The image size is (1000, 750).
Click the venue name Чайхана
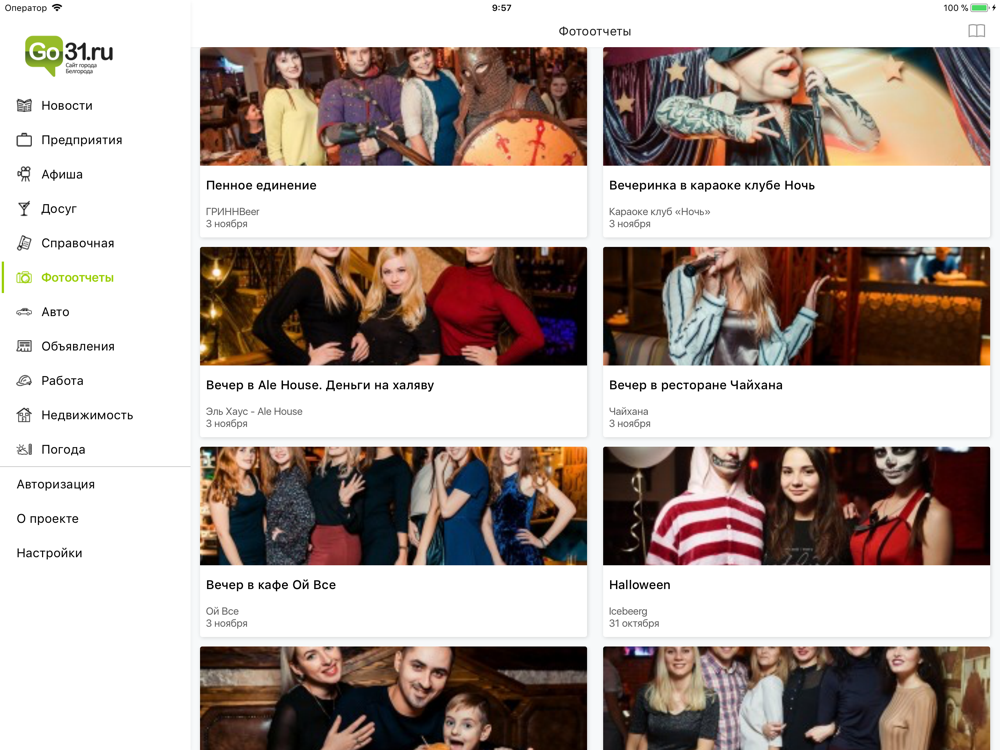pos(628,411)
